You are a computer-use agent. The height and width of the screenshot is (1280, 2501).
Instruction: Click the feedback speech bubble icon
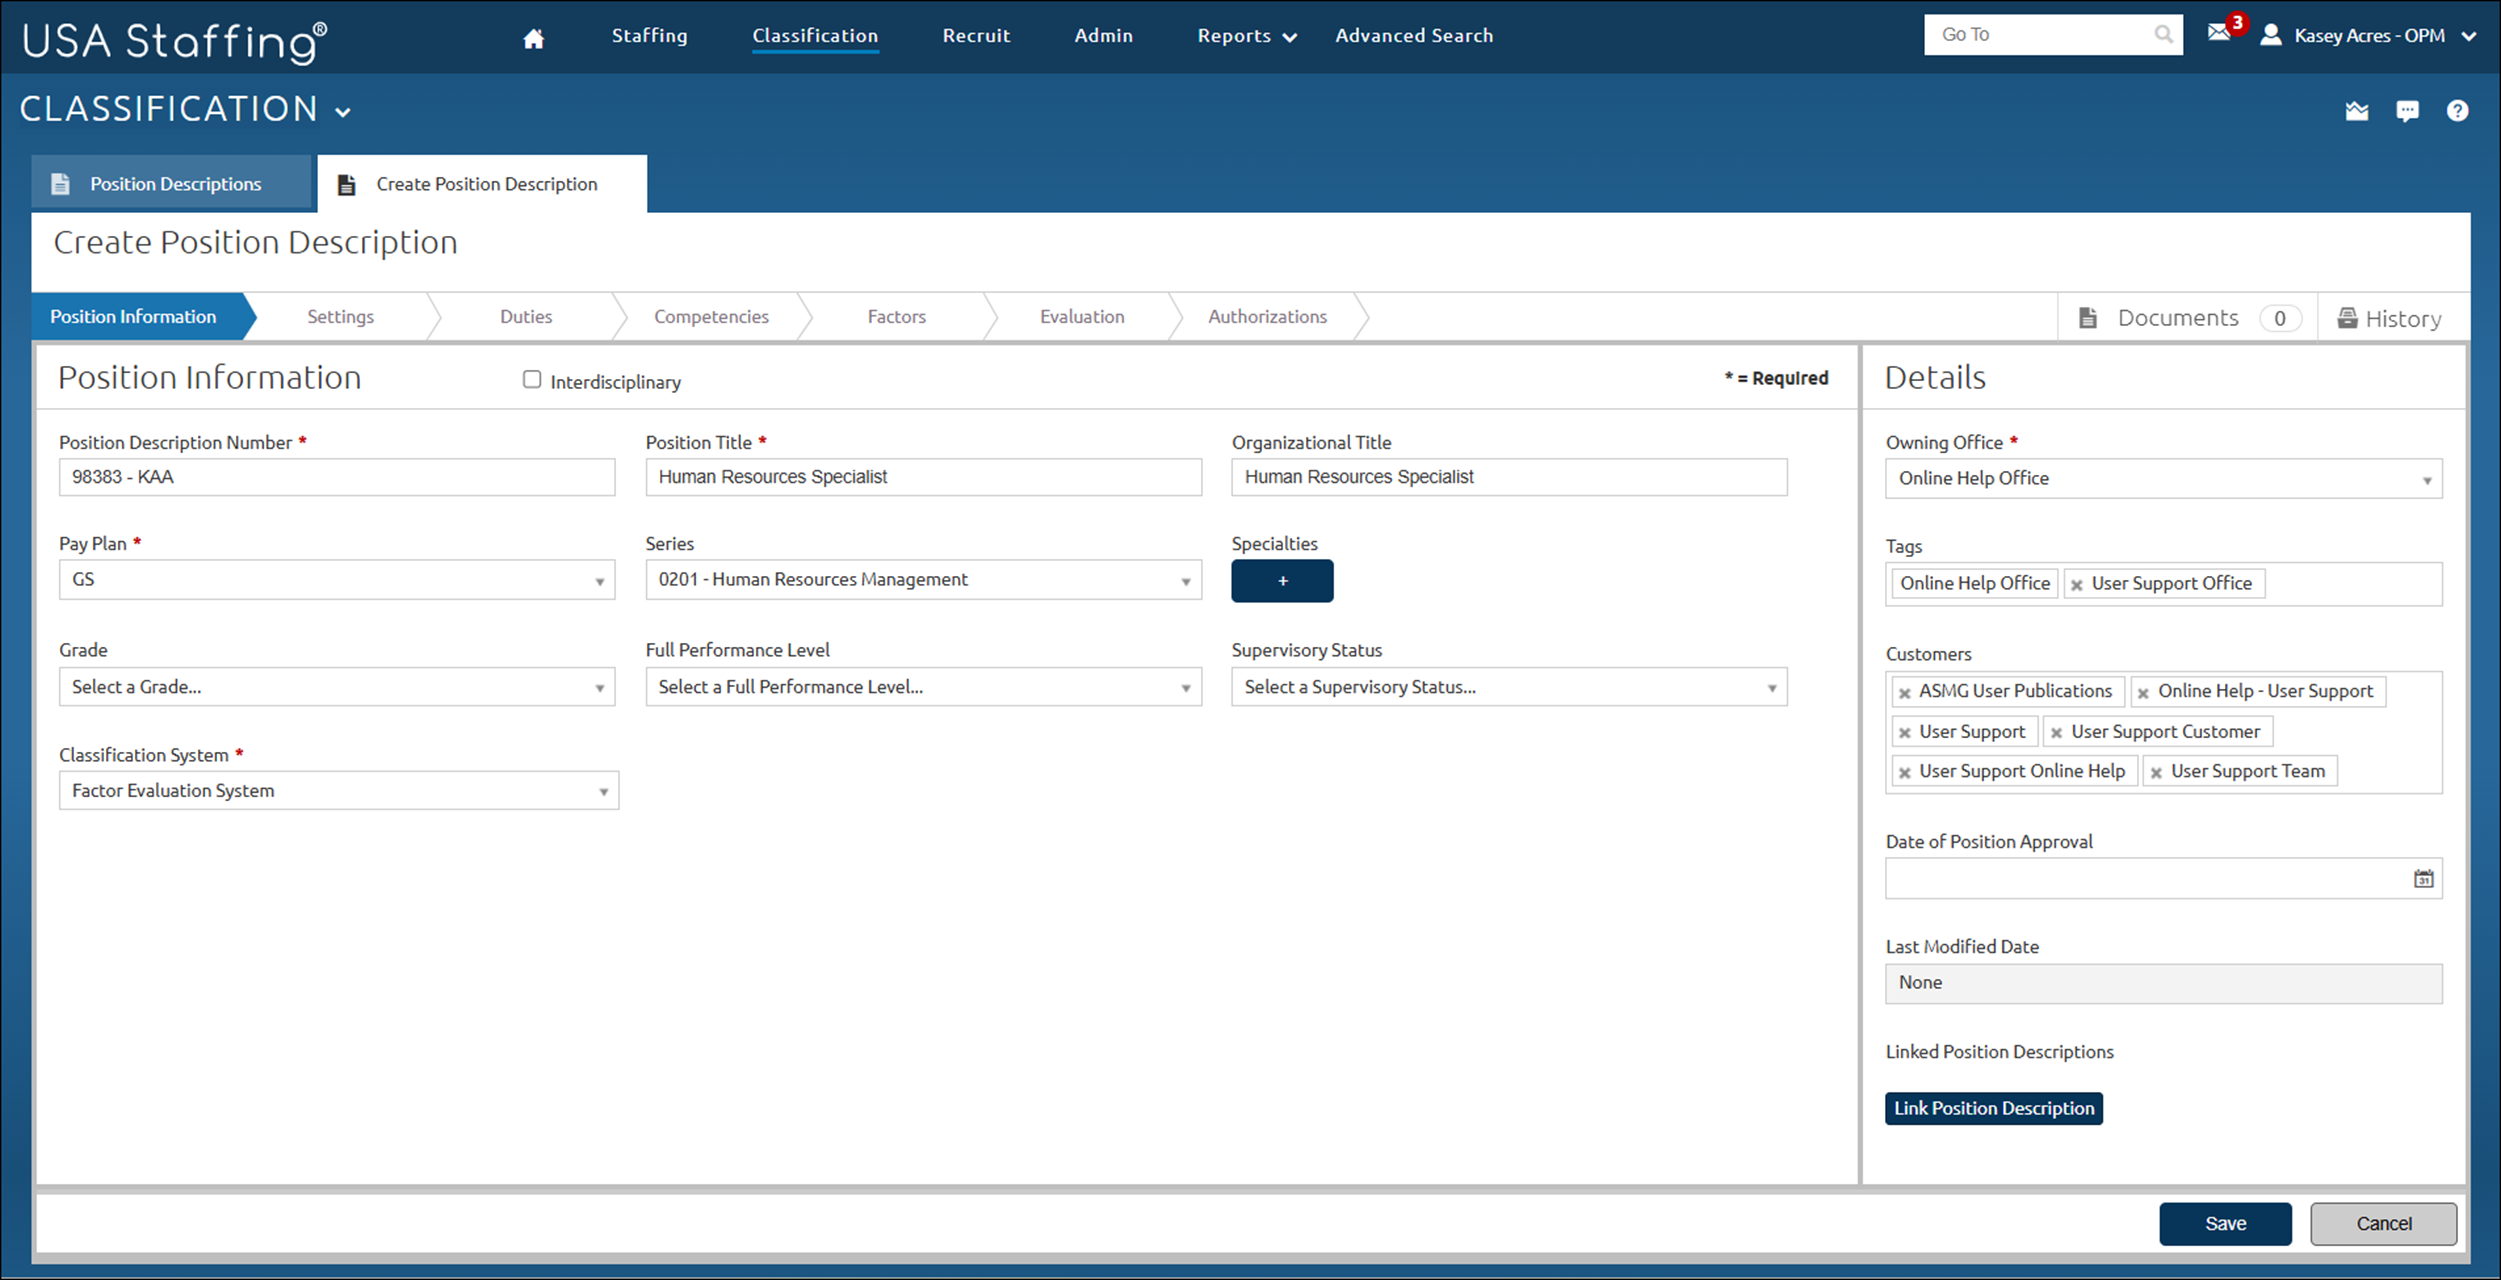click(2407, 111)
